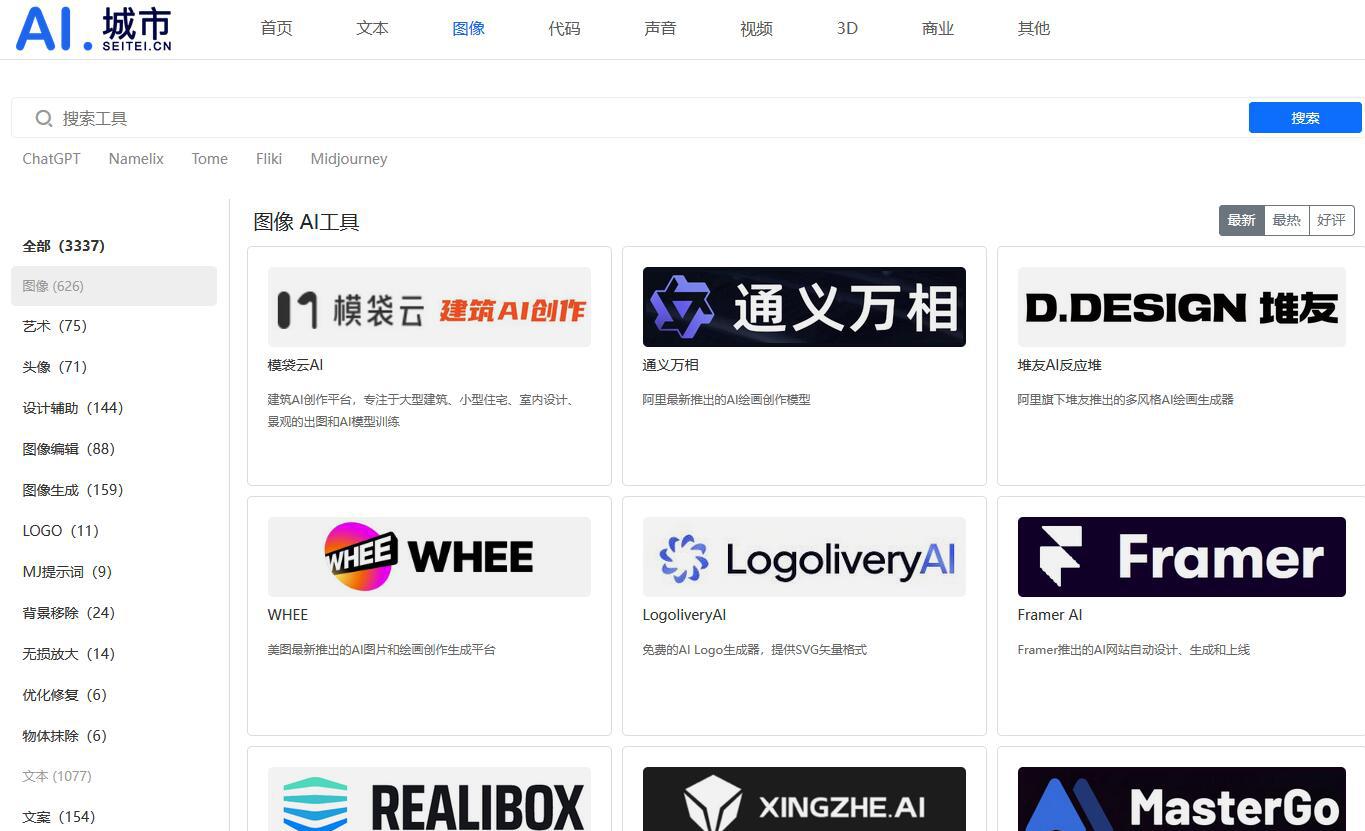Sort tools by 好评
This screenshot has width=1365, height=831.
1331,220
